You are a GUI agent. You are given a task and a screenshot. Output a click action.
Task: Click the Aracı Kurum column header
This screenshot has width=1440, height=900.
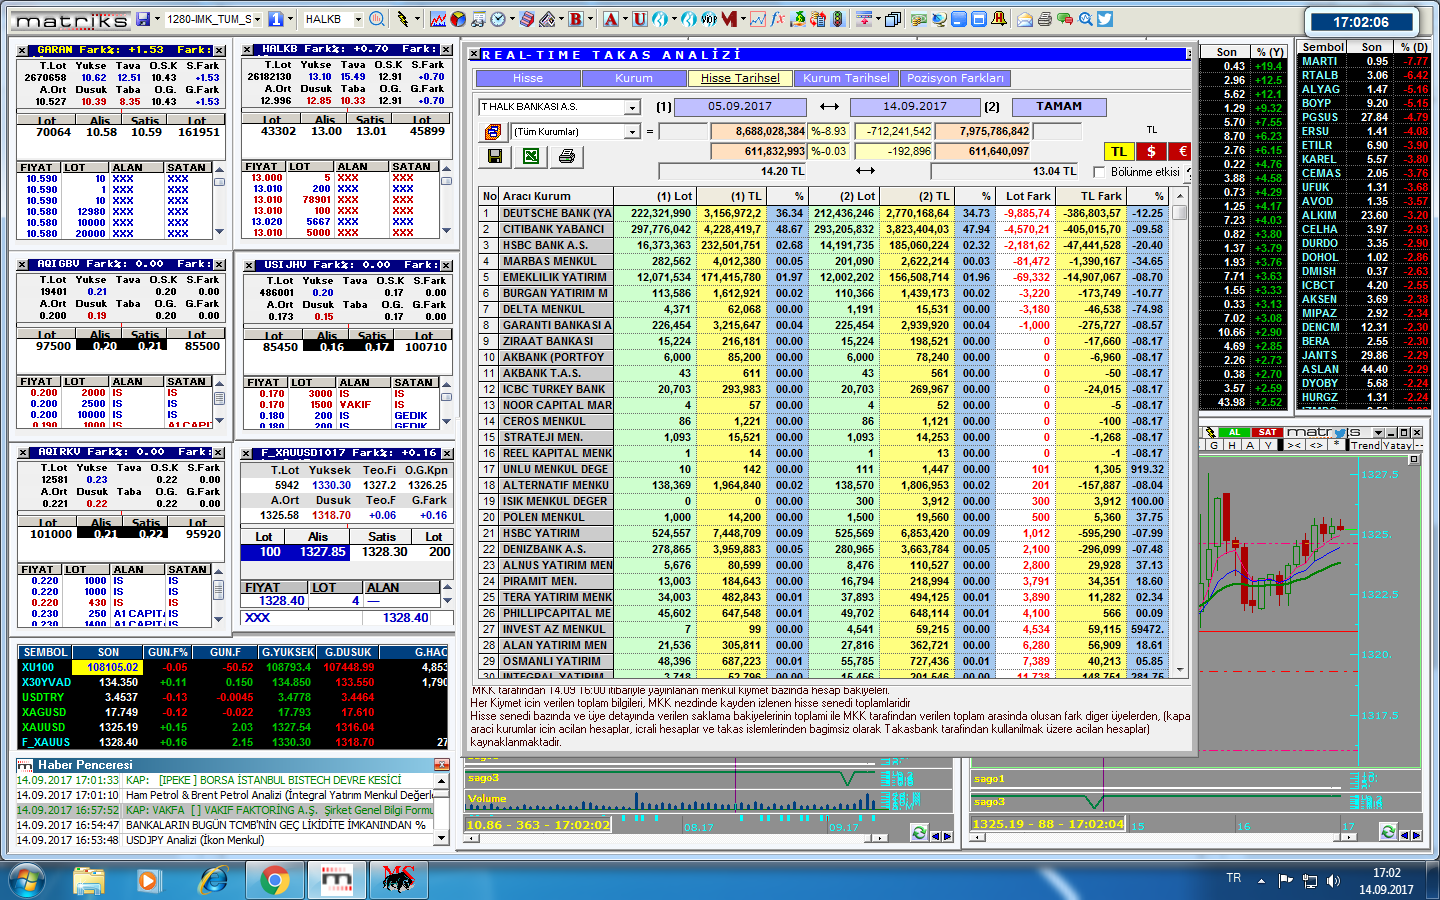pos(556,196)
